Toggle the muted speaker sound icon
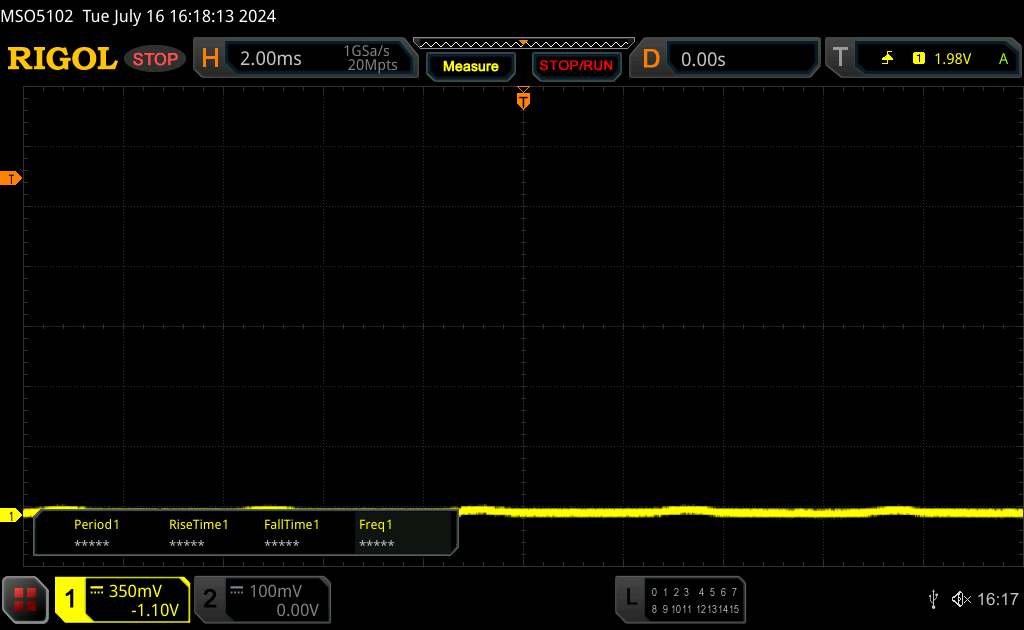The height and width of the screenshot is (630, 1024). click(961, 599)
